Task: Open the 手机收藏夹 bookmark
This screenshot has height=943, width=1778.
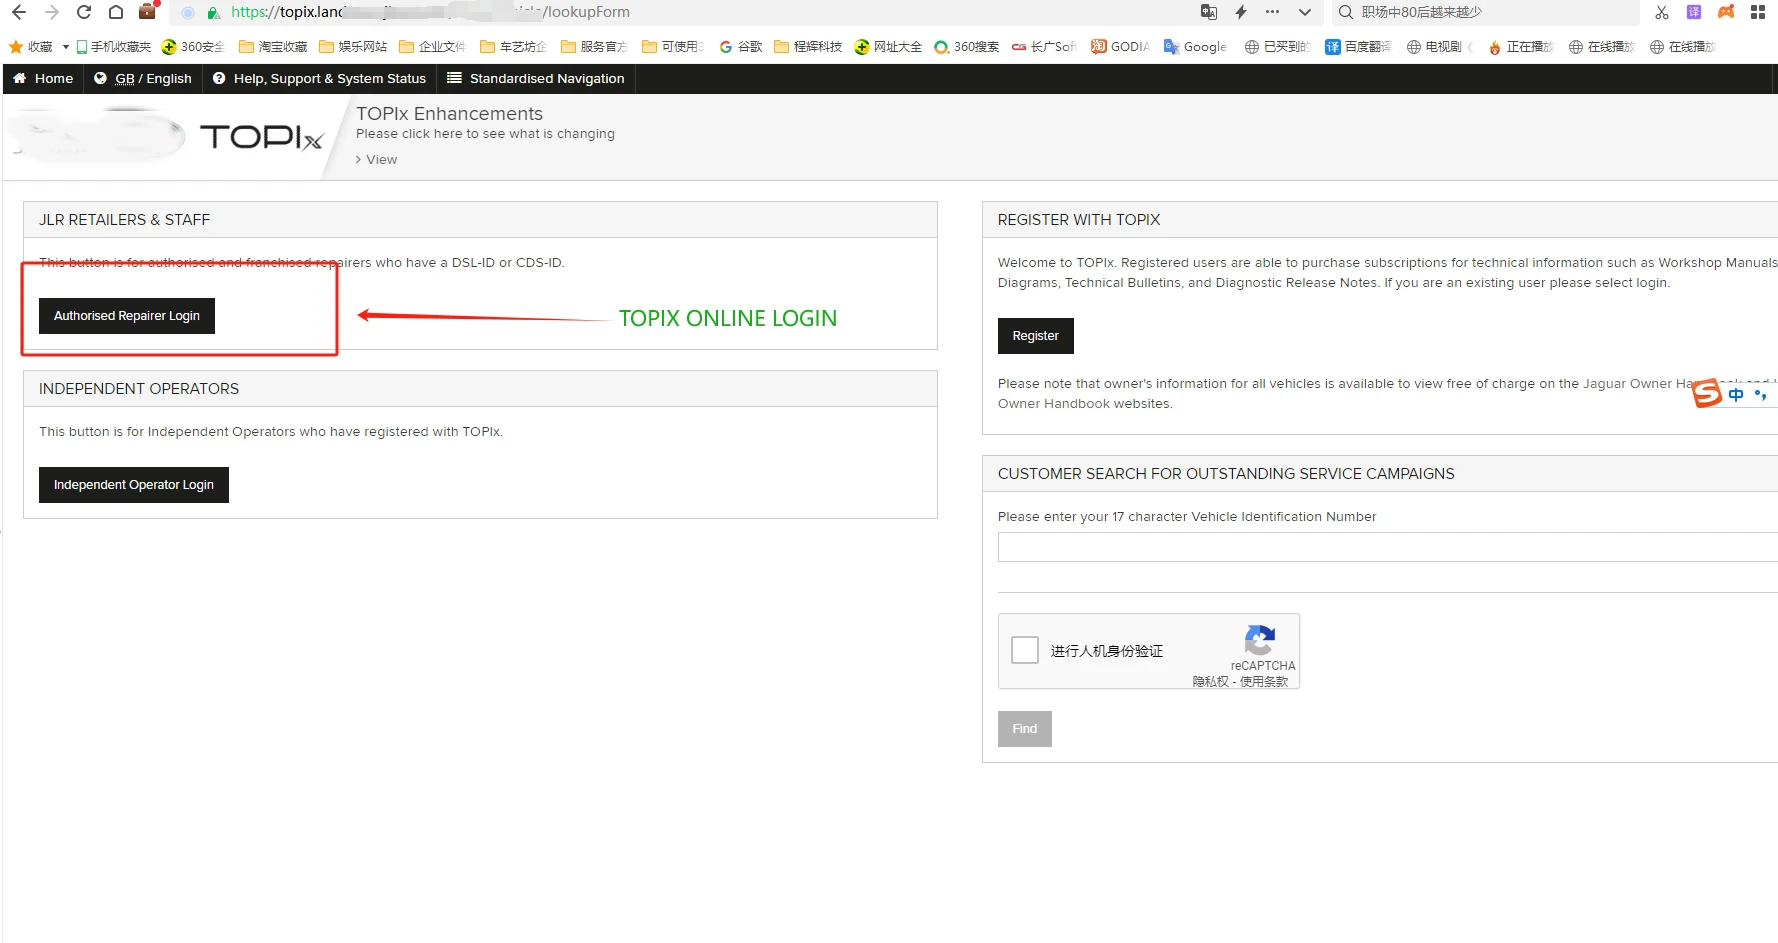Action: (x=113, y=47)
